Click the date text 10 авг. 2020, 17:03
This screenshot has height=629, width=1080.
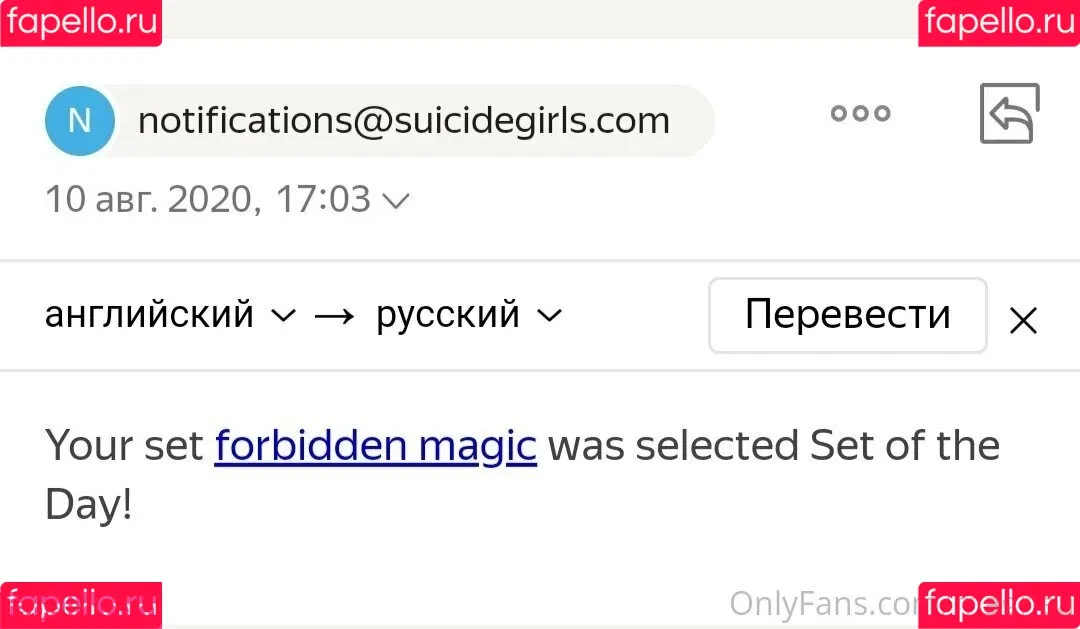click(x=208, y=199)
